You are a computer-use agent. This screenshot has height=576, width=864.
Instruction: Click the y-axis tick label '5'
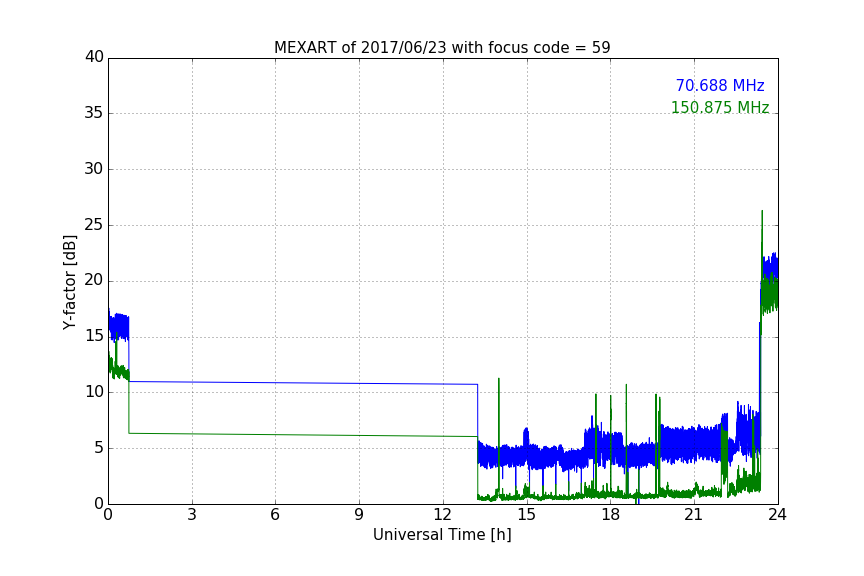point(99,448)
